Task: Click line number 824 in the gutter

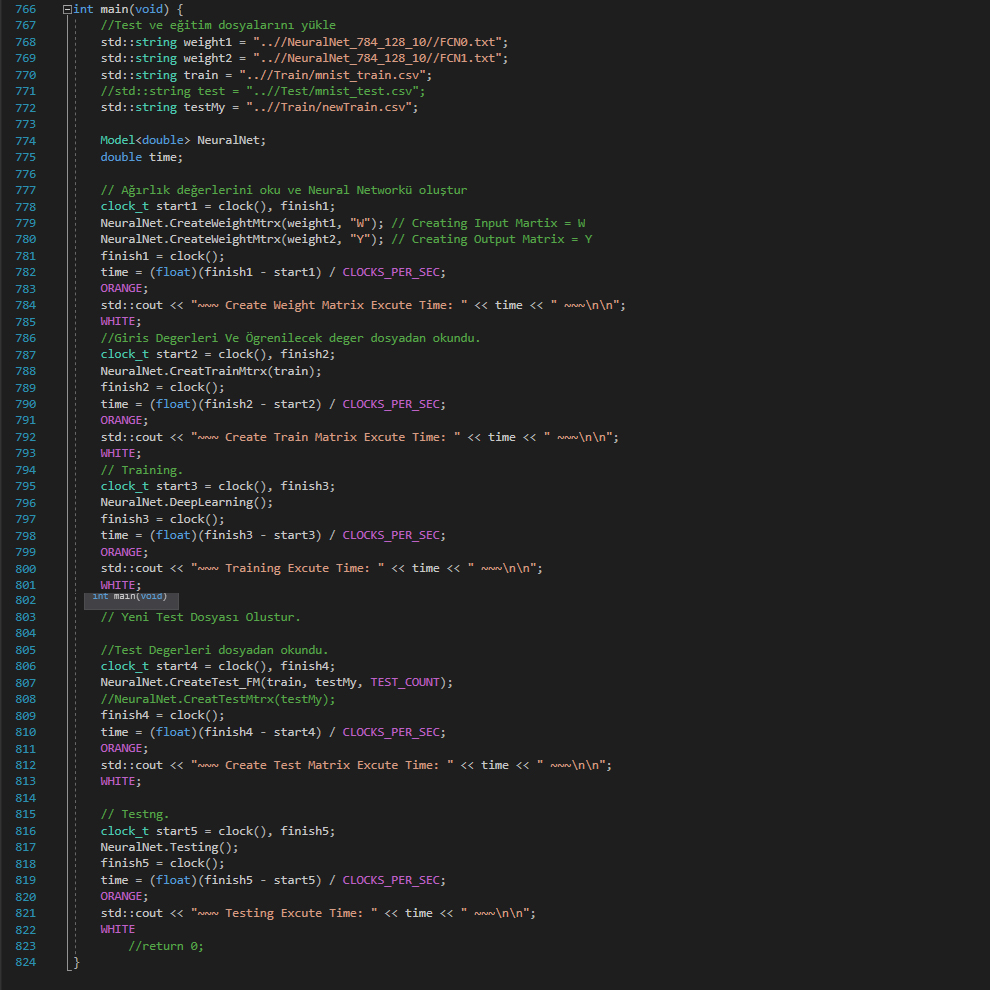Action: [x=25, y=962]
